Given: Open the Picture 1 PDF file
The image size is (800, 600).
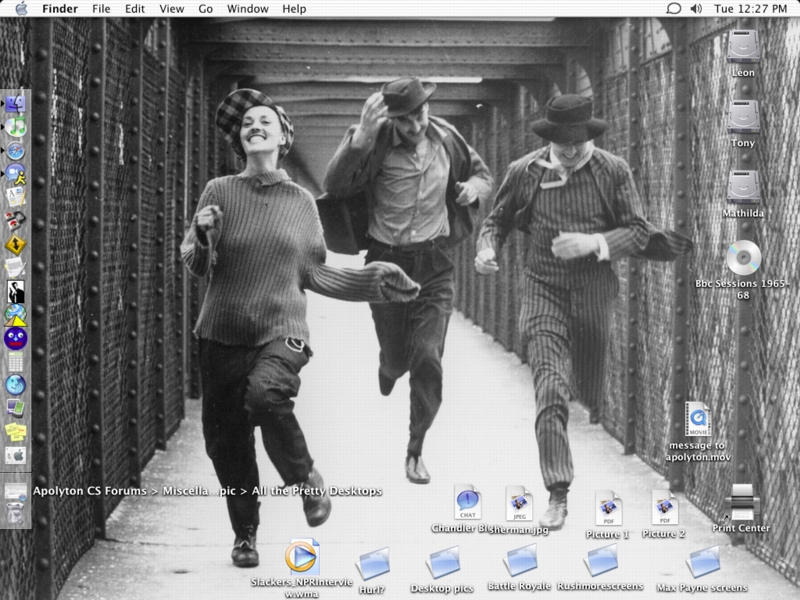Looking at the screenshot, I should pyautogui.click(x=608, y=508).
